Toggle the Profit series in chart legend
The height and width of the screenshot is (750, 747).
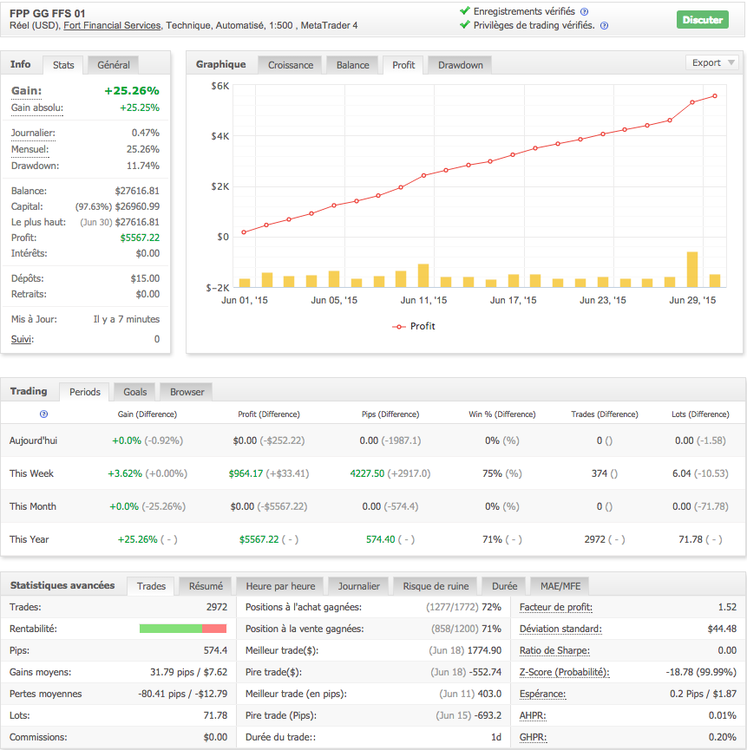[x=414, y=326]
